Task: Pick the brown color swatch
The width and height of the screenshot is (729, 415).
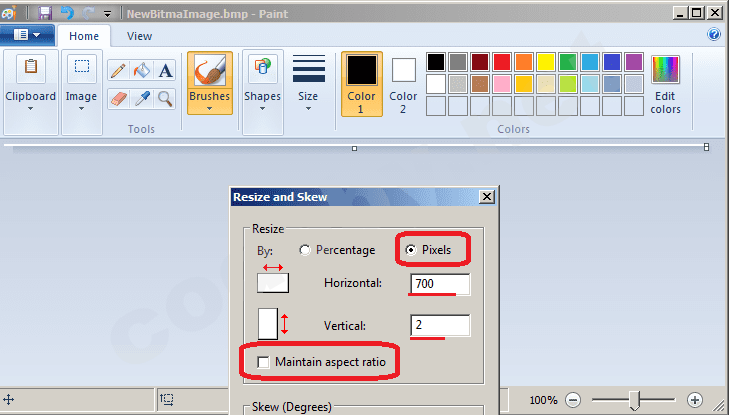Action: (480, 84)
